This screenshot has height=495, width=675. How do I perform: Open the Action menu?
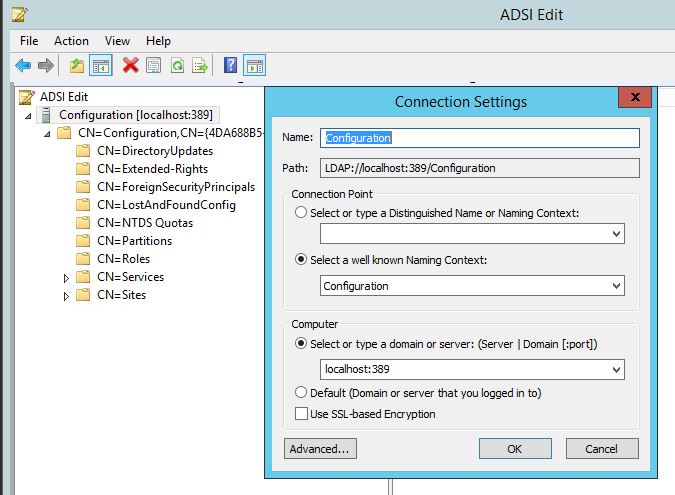(71, 41)
